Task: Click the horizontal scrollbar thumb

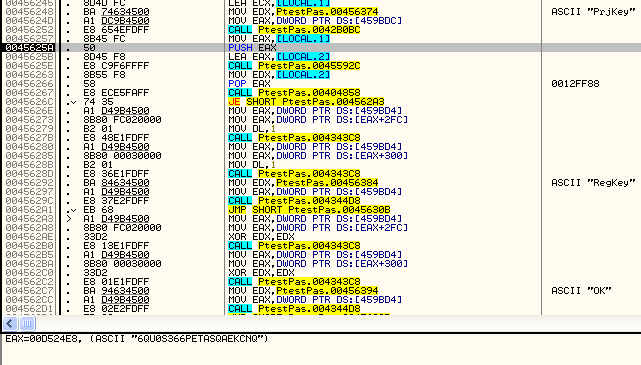Action: point(28,324)
